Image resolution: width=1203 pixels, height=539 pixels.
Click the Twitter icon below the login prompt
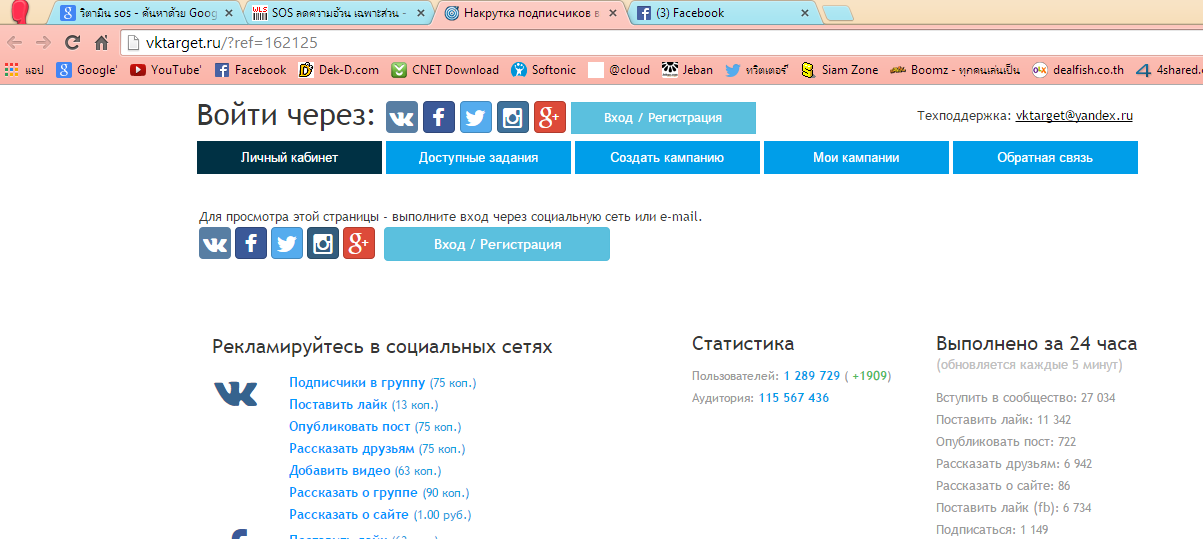287,243
